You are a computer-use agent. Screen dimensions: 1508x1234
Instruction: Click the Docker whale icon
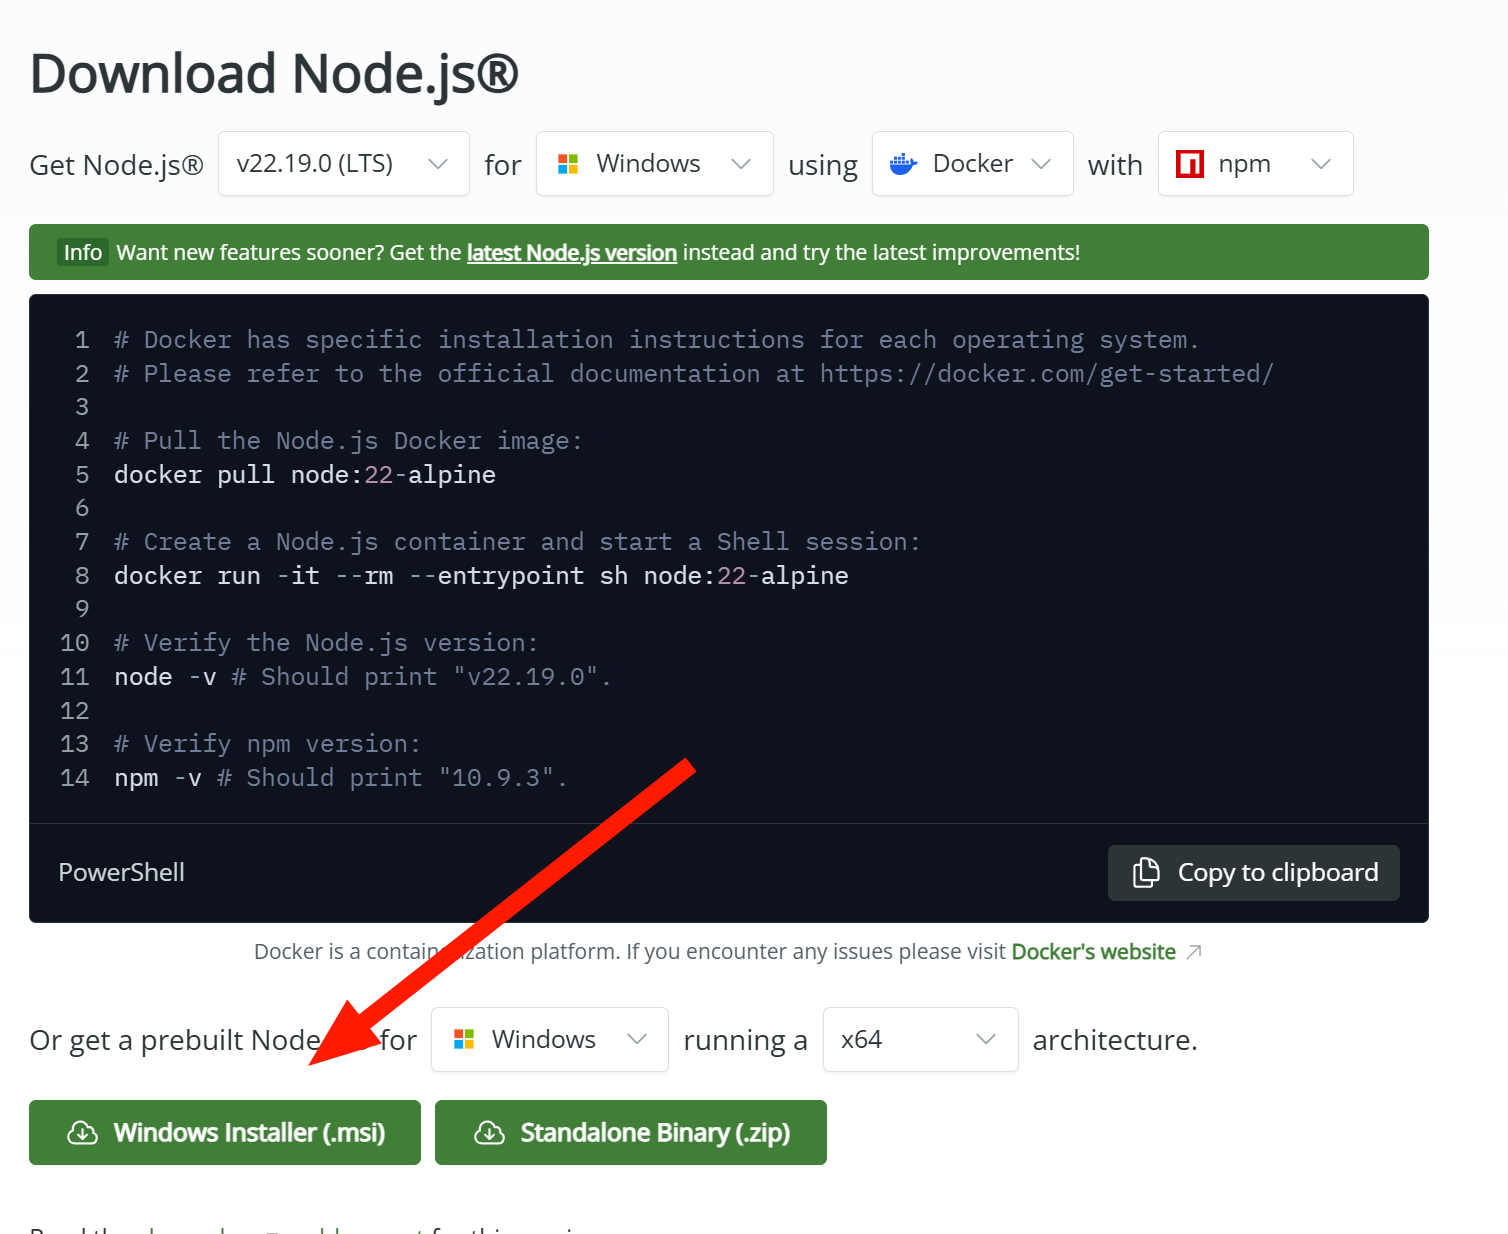pos(903,164)
